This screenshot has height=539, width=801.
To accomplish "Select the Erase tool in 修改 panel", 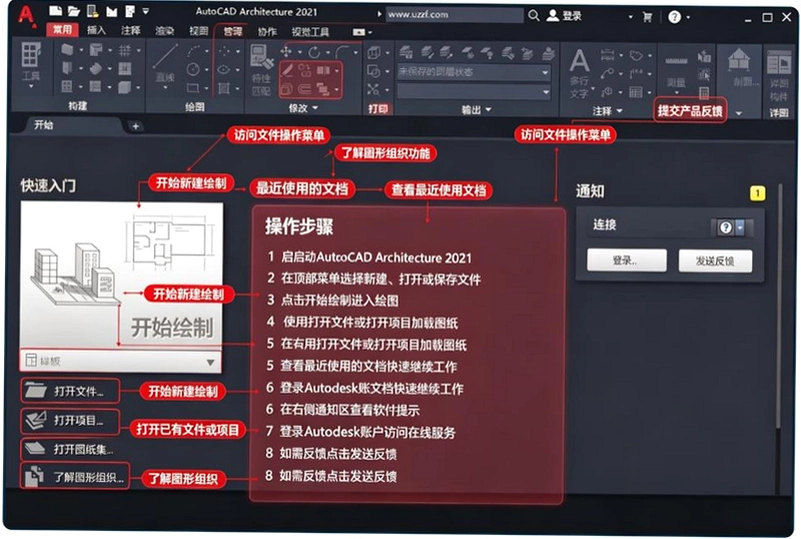I will [287, 69].
